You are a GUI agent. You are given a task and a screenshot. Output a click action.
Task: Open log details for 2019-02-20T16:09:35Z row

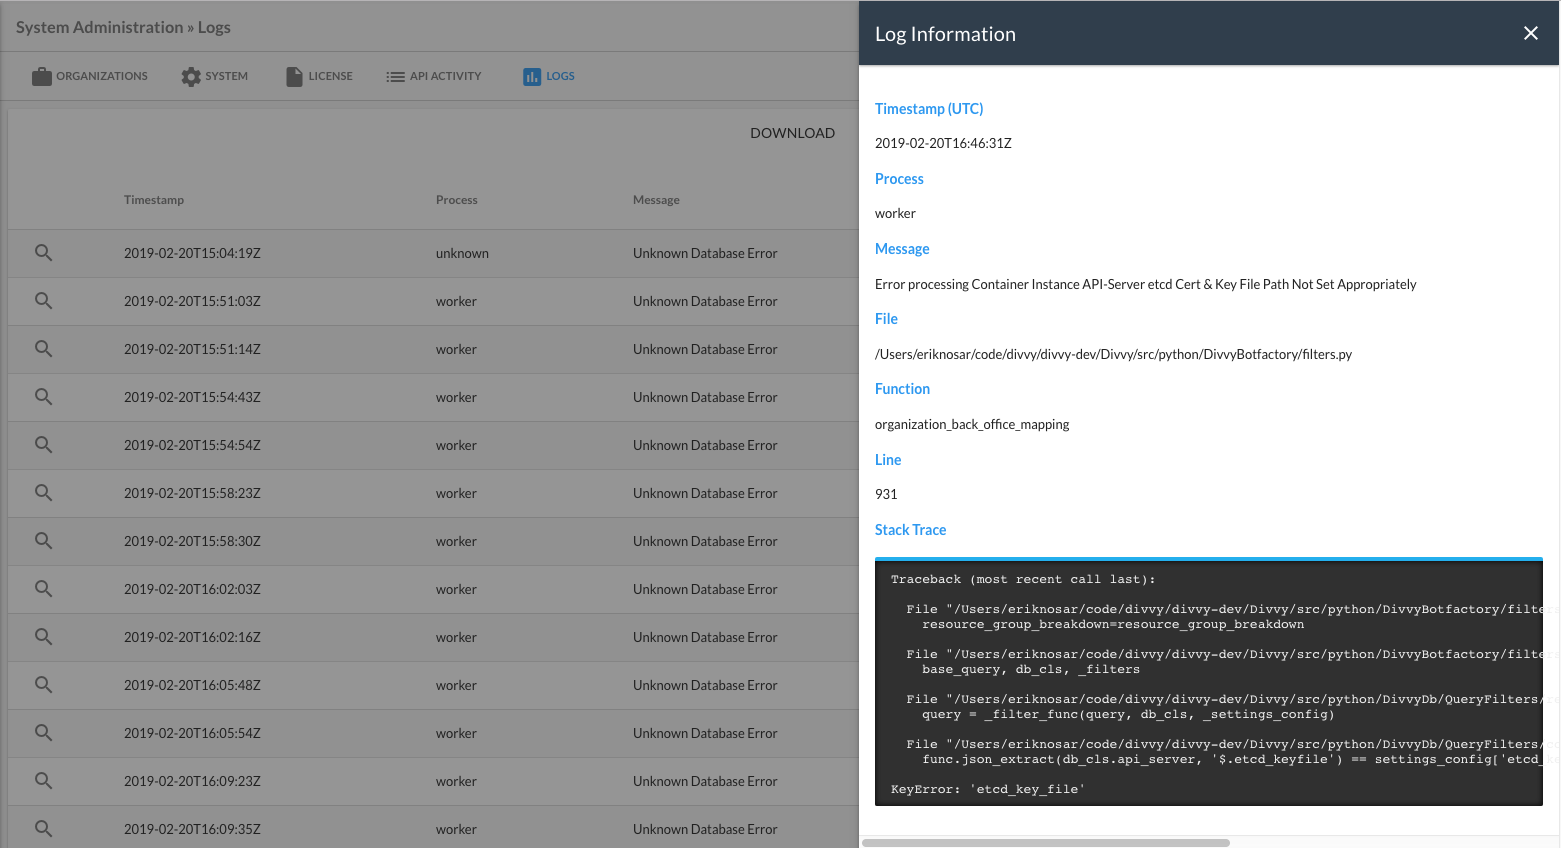(43, 829)
